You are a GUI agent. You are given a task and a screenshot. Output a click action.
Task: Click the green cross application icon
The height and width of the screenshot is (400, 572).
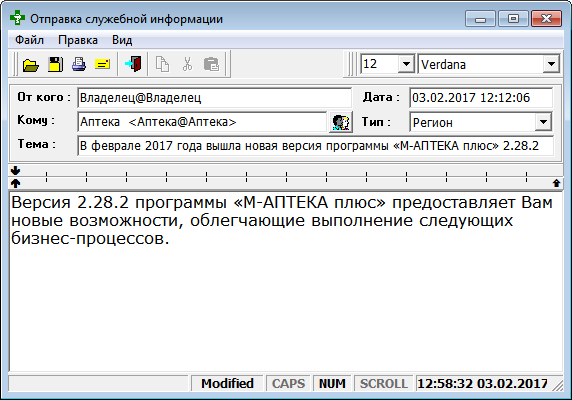coord(17,18)
